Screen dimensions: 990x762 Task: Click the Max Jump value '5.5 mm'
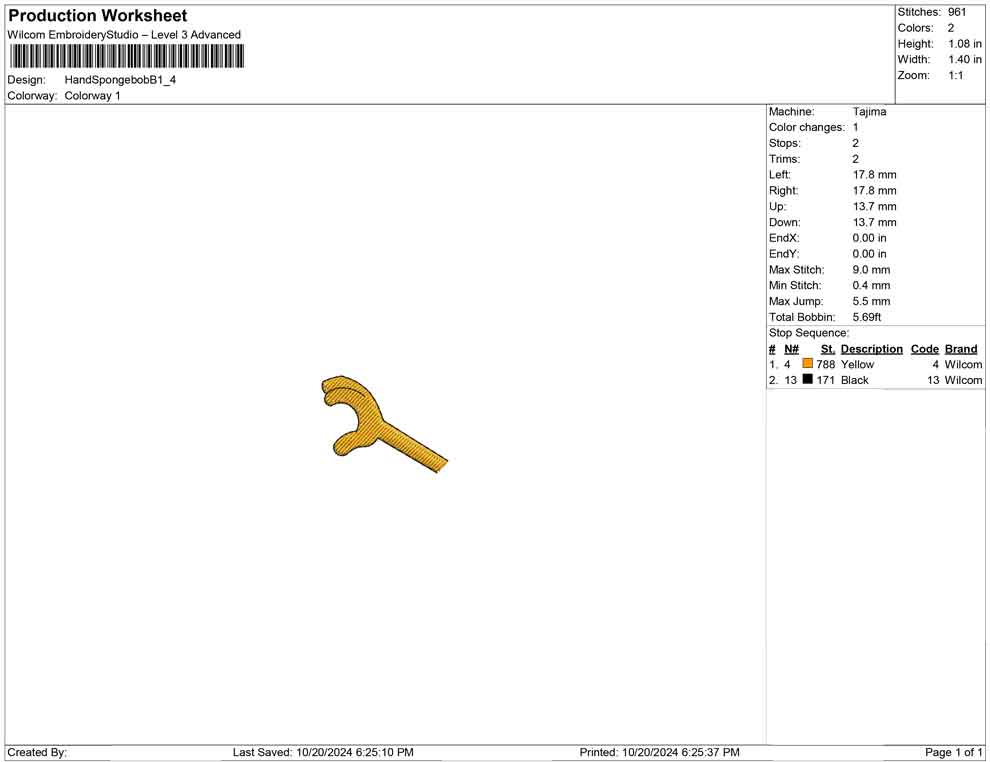point(871,301)
